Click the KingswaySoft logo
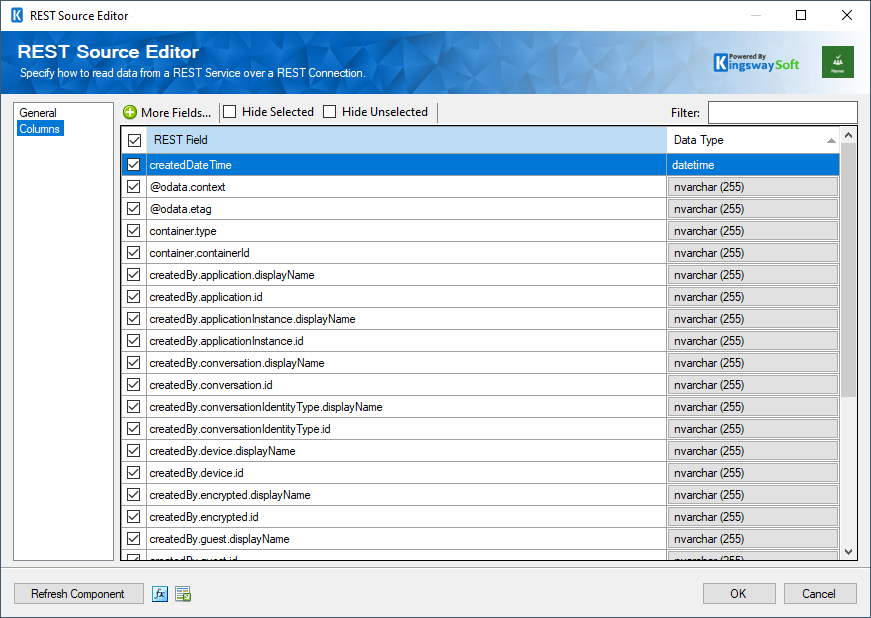Viewport: 871px width, 618px height. click(x=757, y=63)
